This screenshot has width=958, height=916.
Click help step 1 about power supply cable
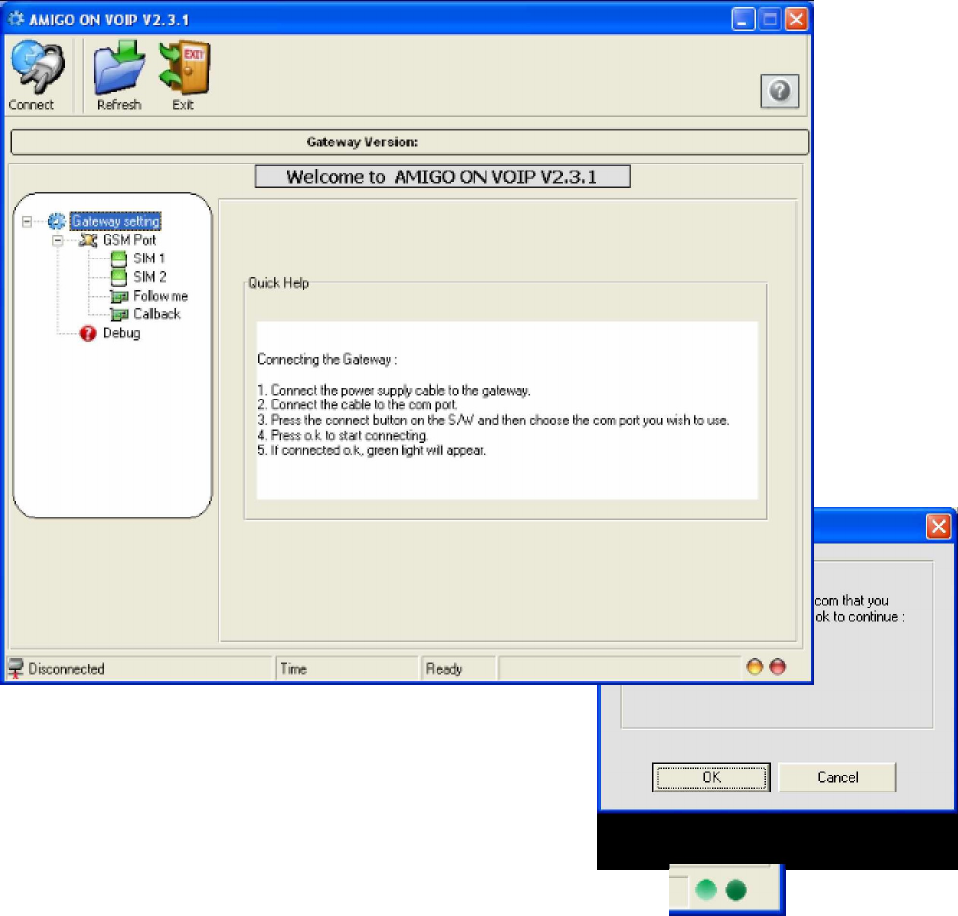coord(393,390)
